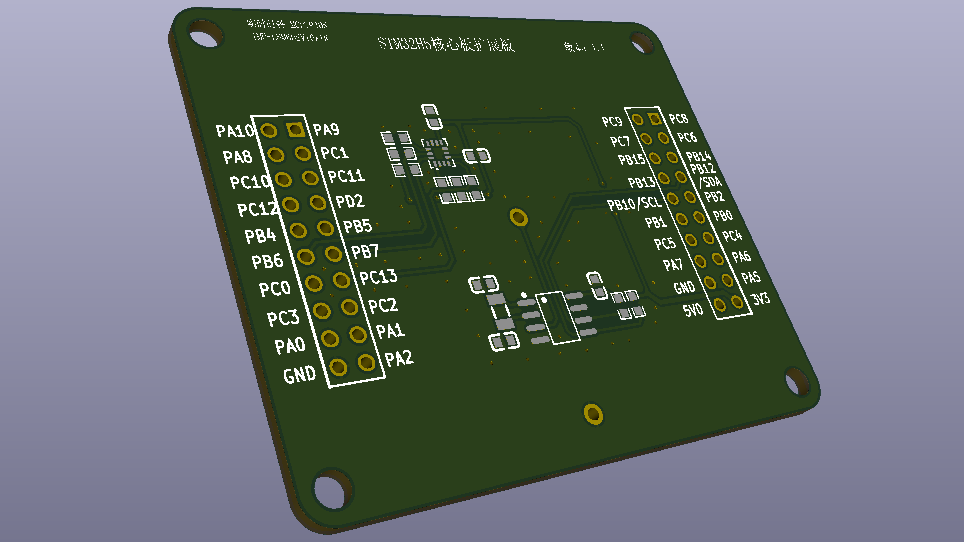Click the PC13 silkscreen label

[379, 277]
